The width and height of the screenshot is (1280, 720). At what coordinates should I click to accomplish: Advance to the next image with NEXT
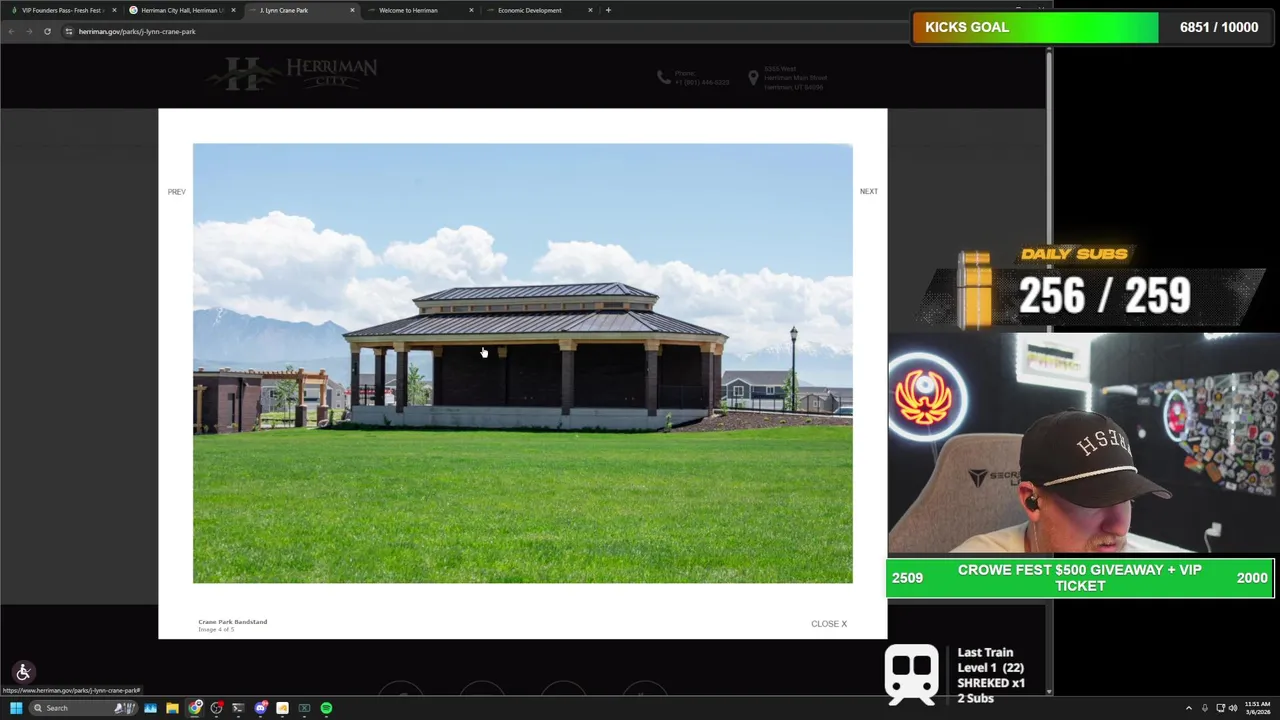tap(868, 191)
